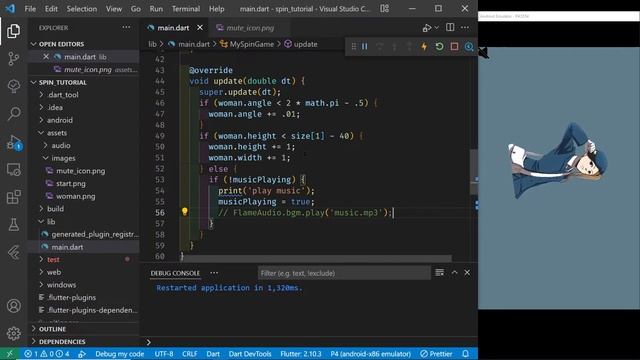Open Explorer views and more actions
Viewport: 640px width, 360px height.
tap(127, 27)
